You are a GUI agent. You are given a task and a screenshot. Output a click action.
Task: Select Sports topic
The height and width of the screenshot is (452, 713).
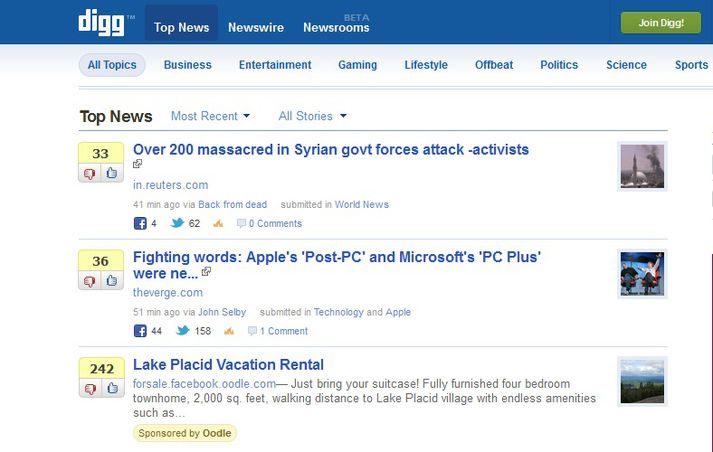tap(691, 65)
